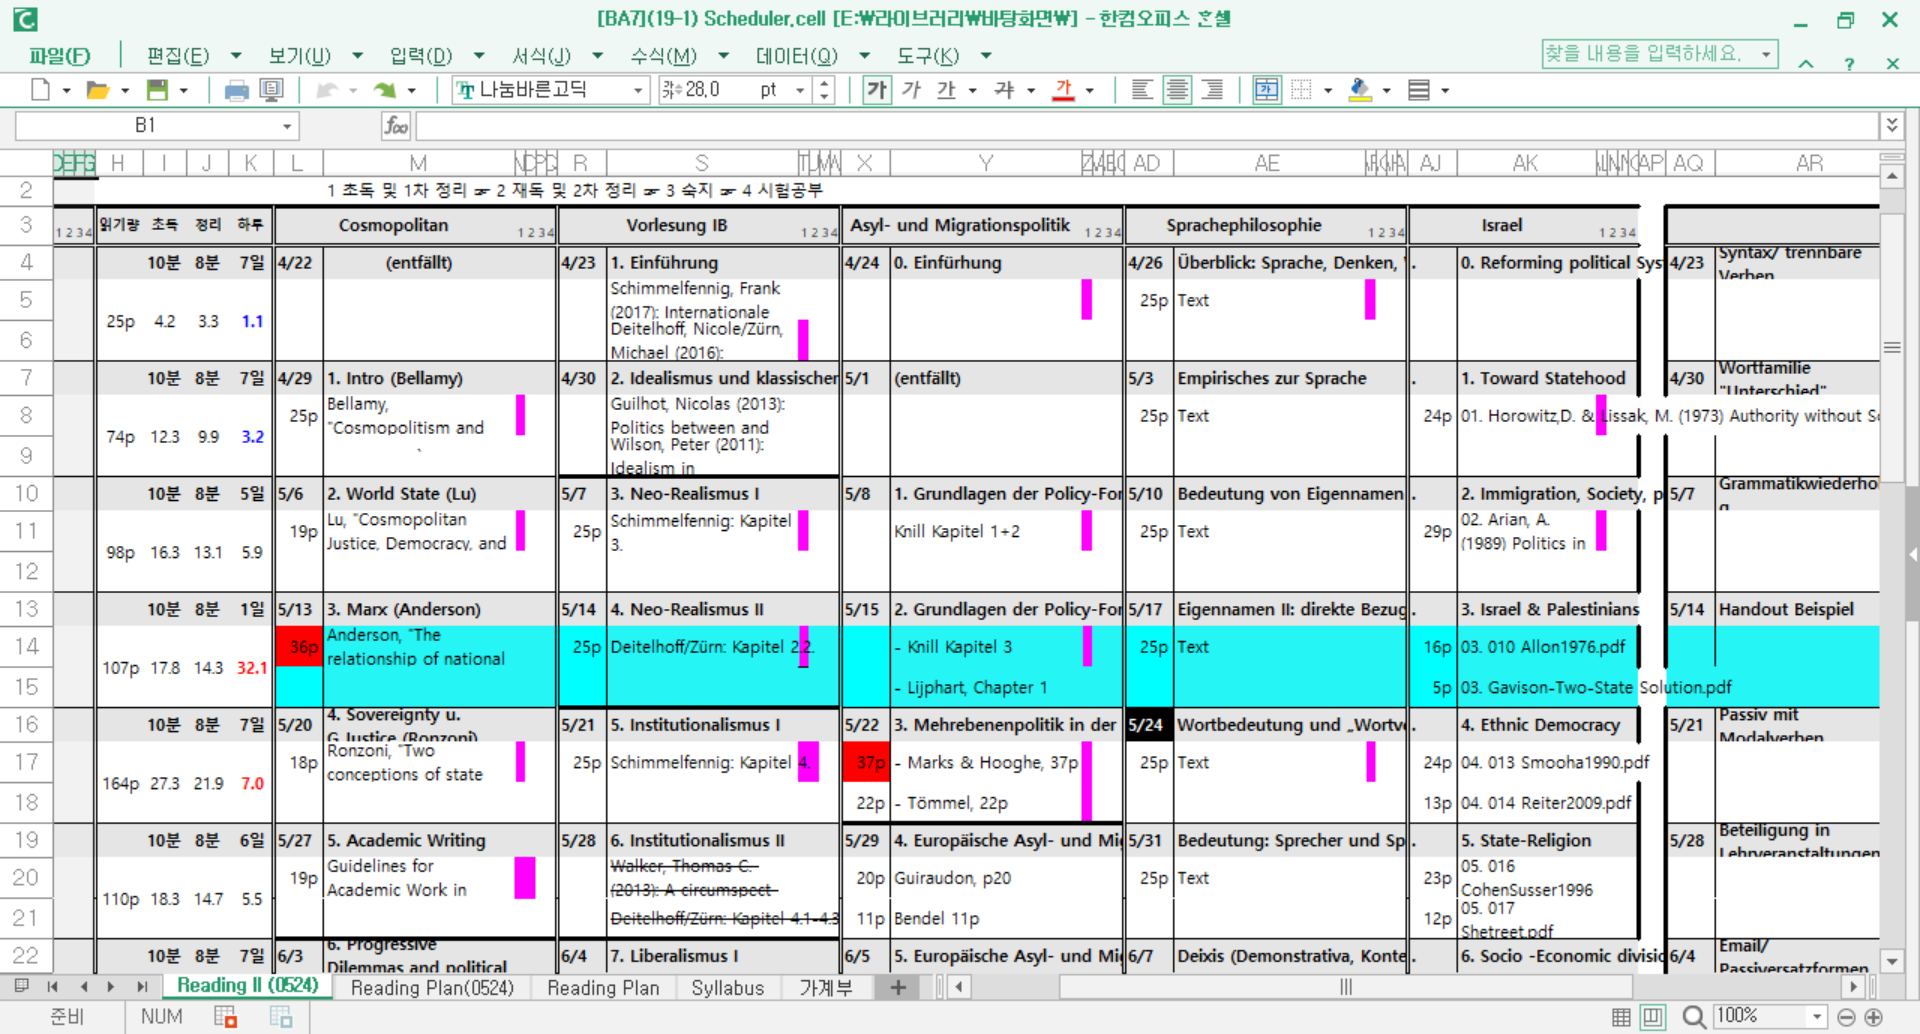1920x1034 pixels.
Task: Click the horizontal scrollbar thumb
Action: [1345, 988]
